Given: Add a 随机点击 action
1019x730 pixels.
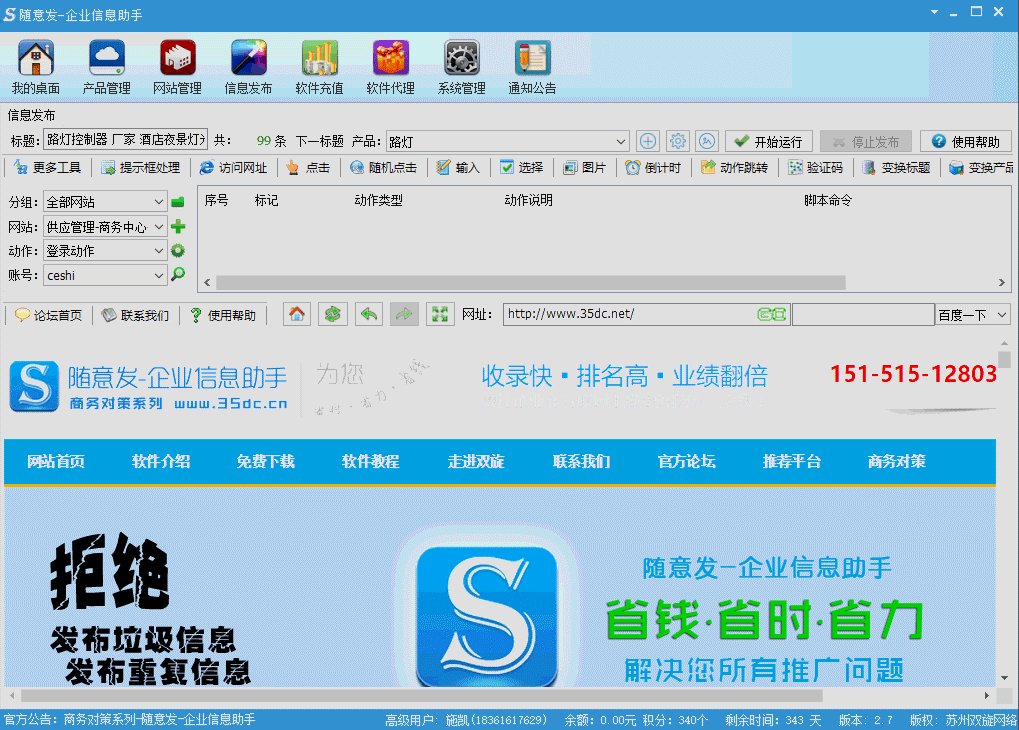Looking at the screenshot, I should [x=383, y=168].
